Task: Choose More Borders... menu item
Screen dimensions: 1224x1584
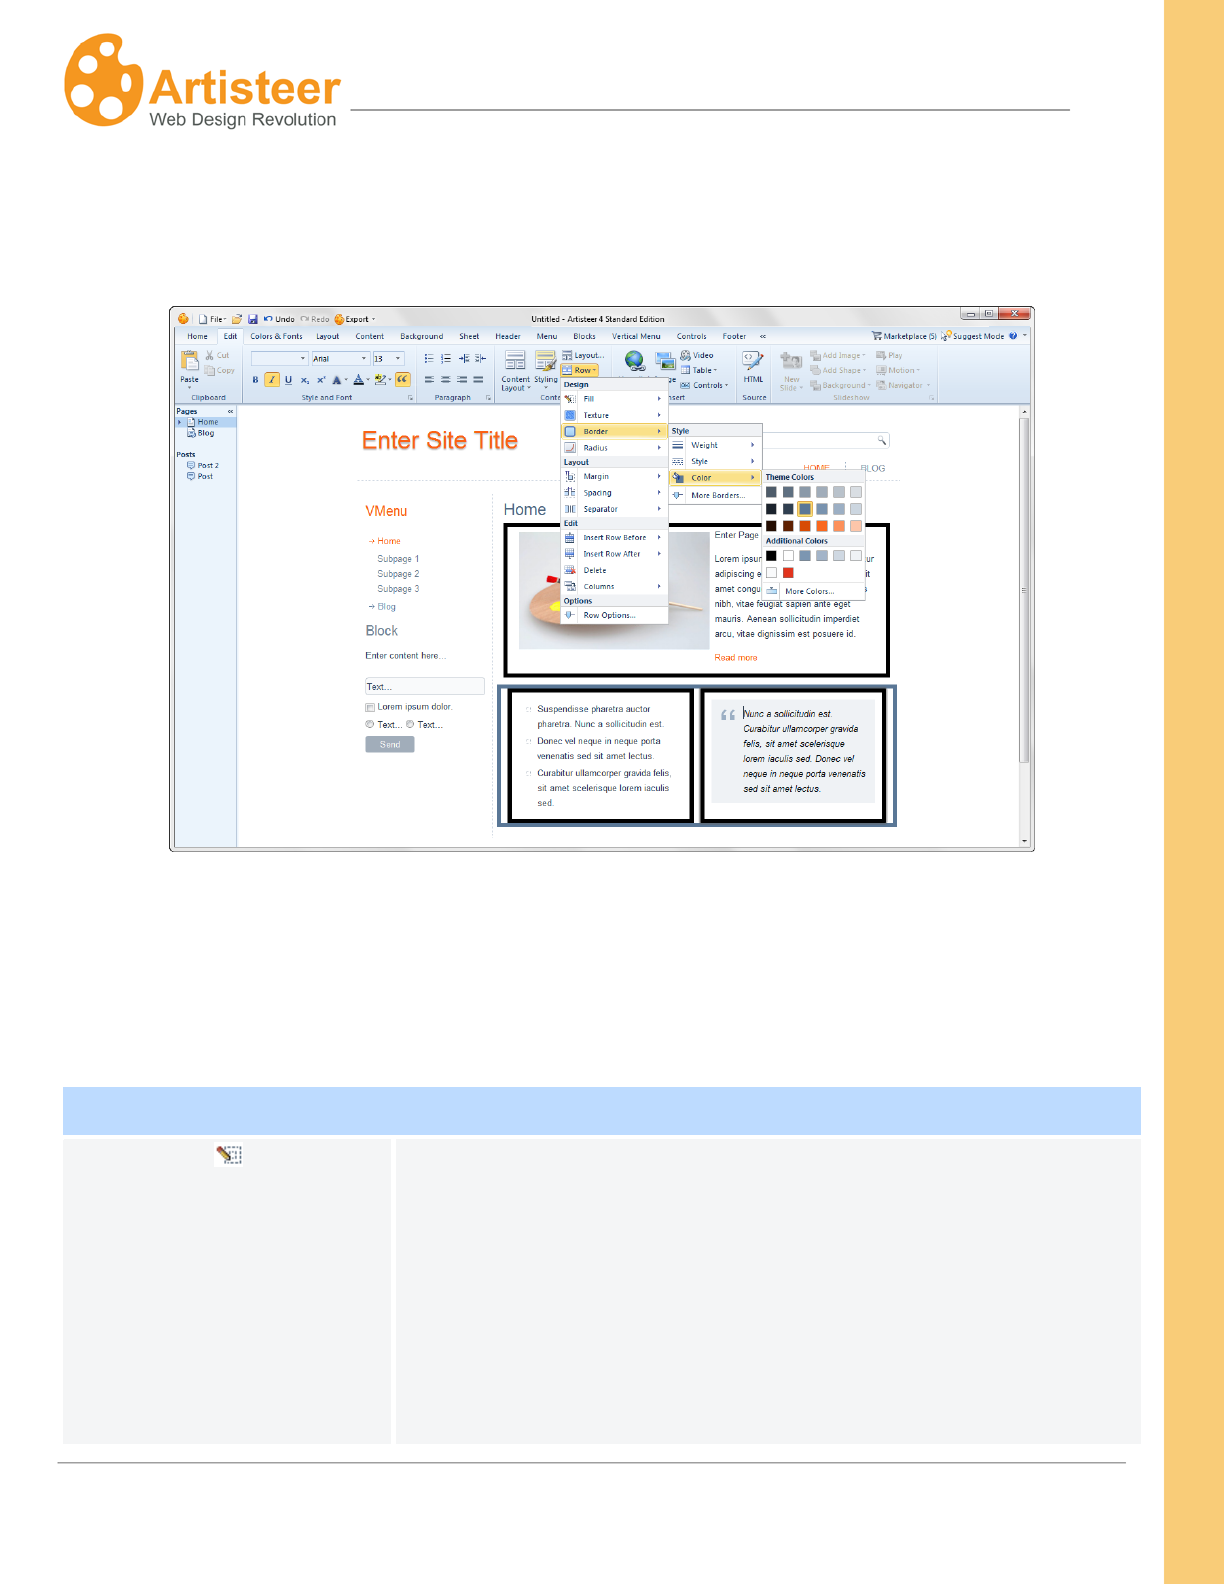Action: (x=715, y=495)
